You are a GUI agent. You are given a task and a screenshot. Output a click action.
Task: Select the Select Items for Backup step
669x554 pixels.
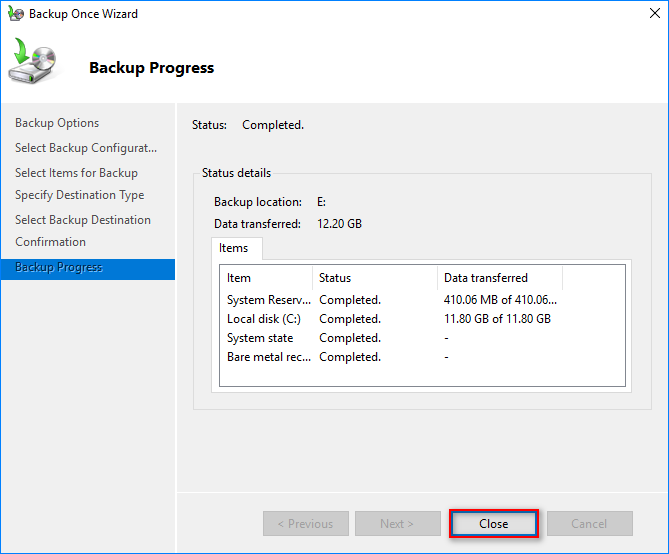click(76, 173)
